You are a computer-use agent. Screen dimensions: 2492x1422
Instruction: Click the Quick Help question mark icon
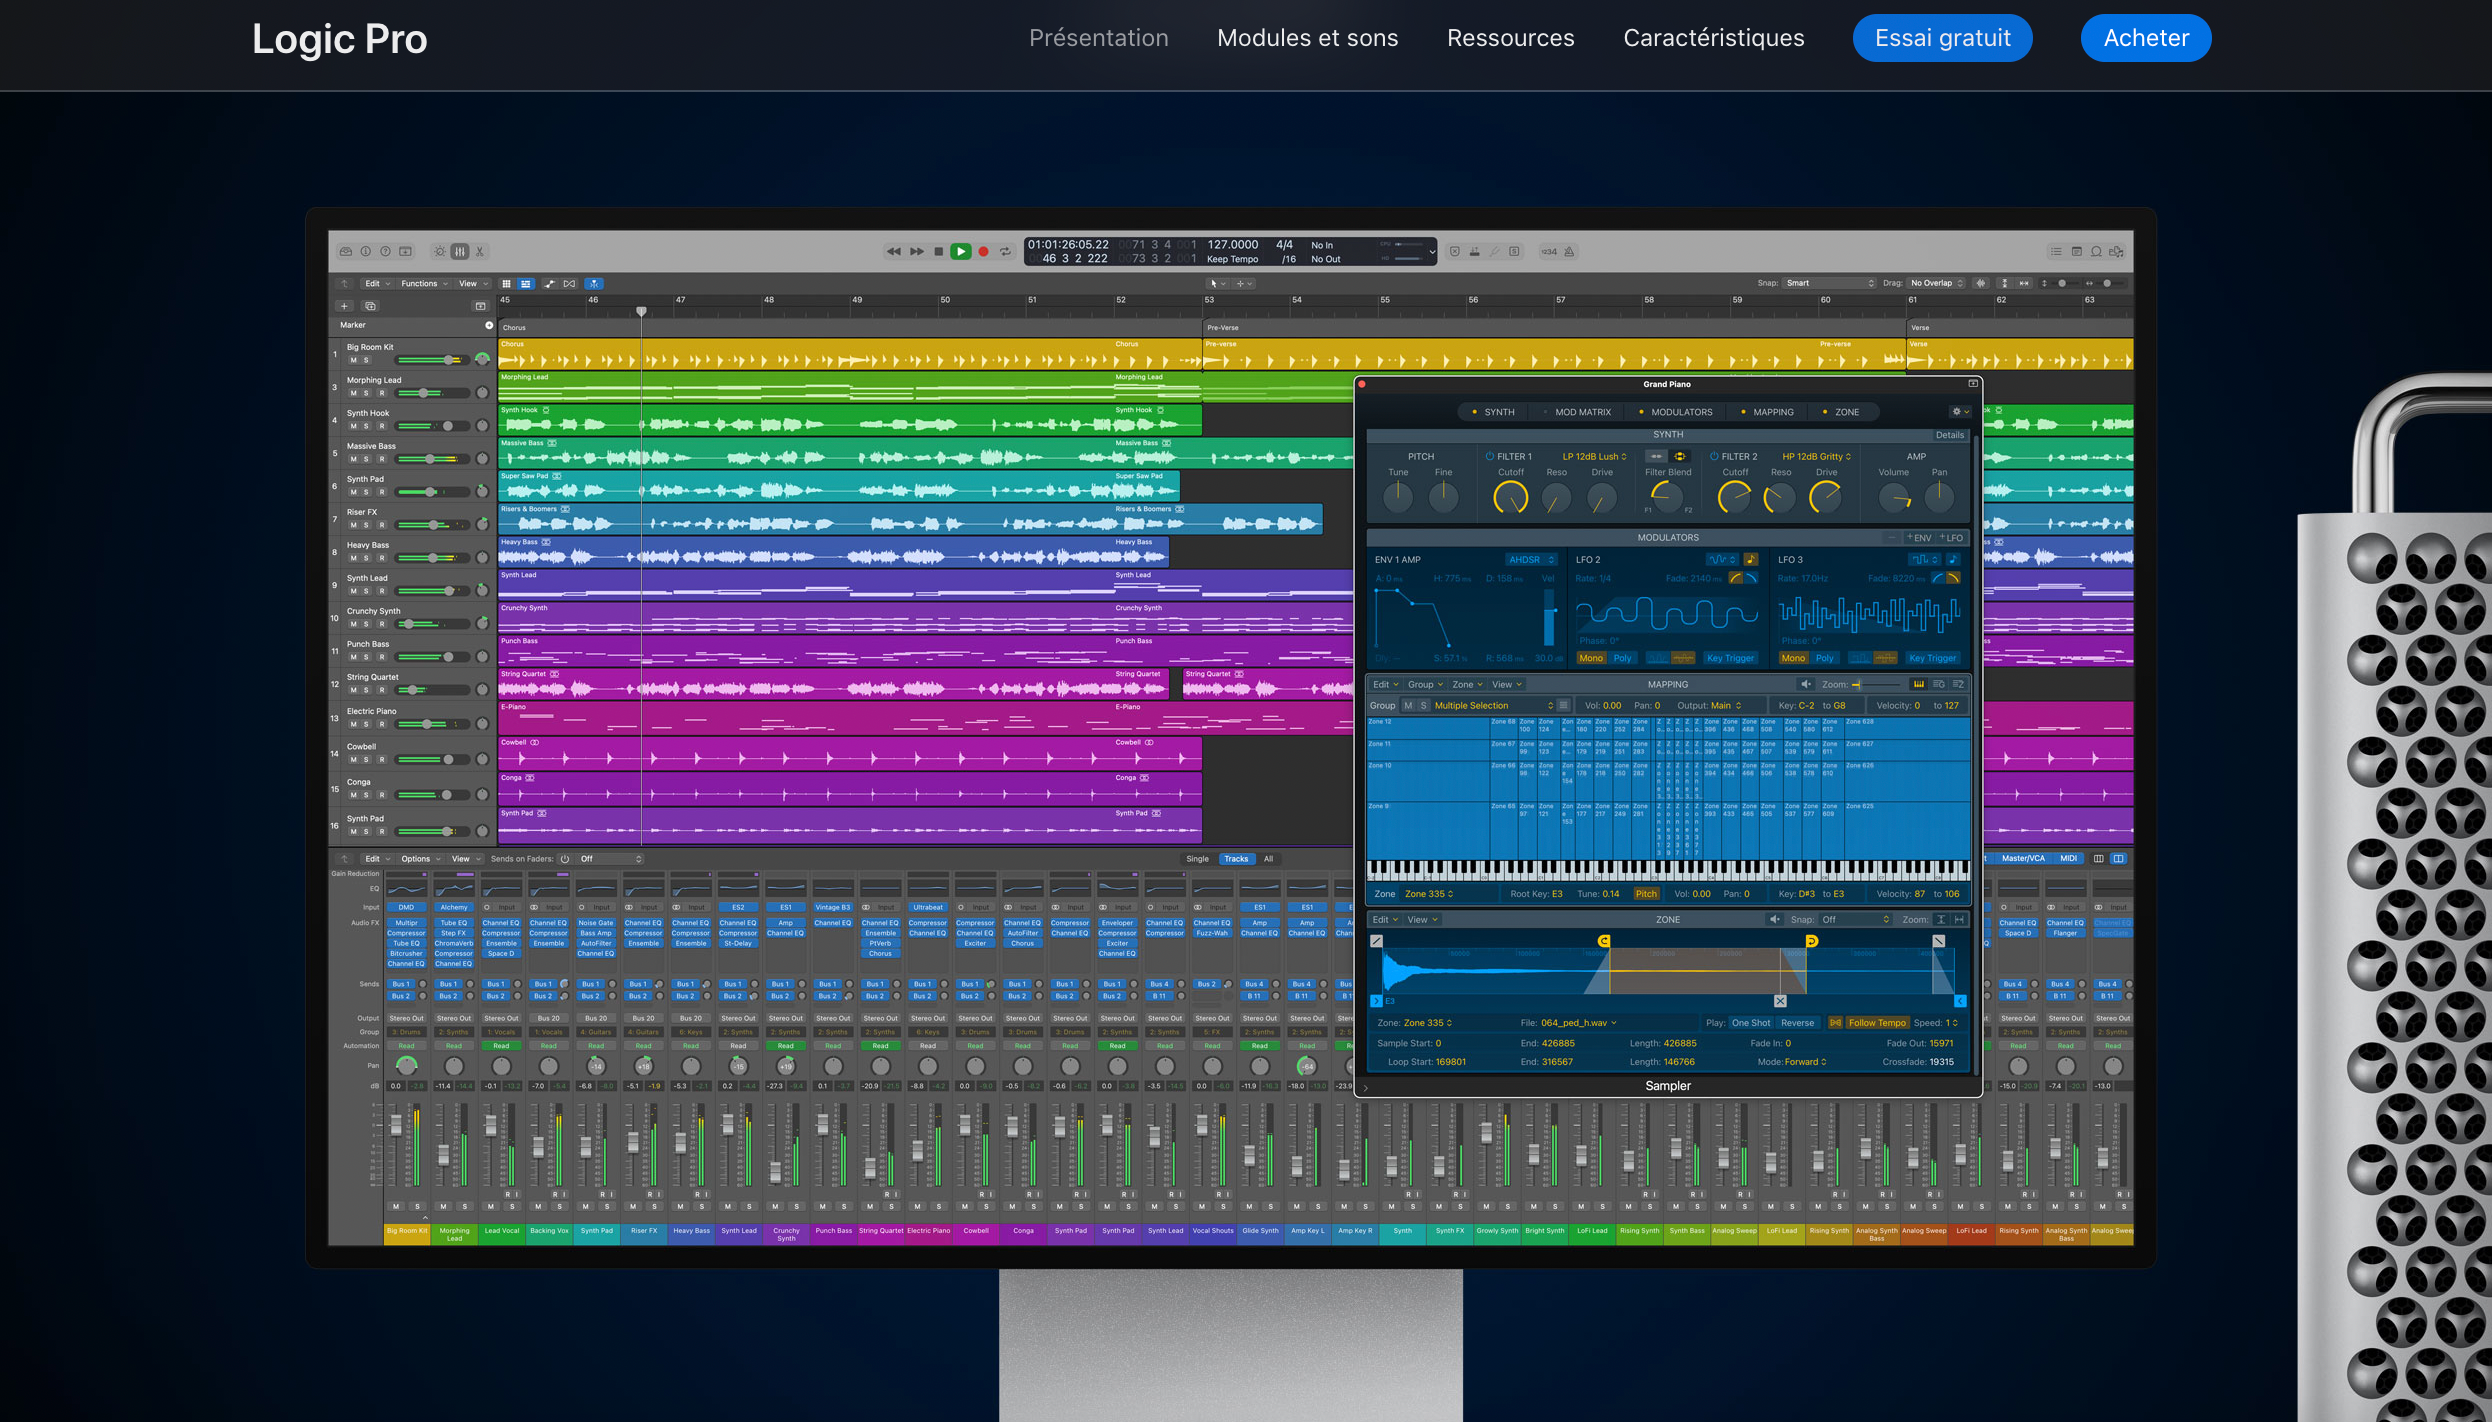pos(385,251)
